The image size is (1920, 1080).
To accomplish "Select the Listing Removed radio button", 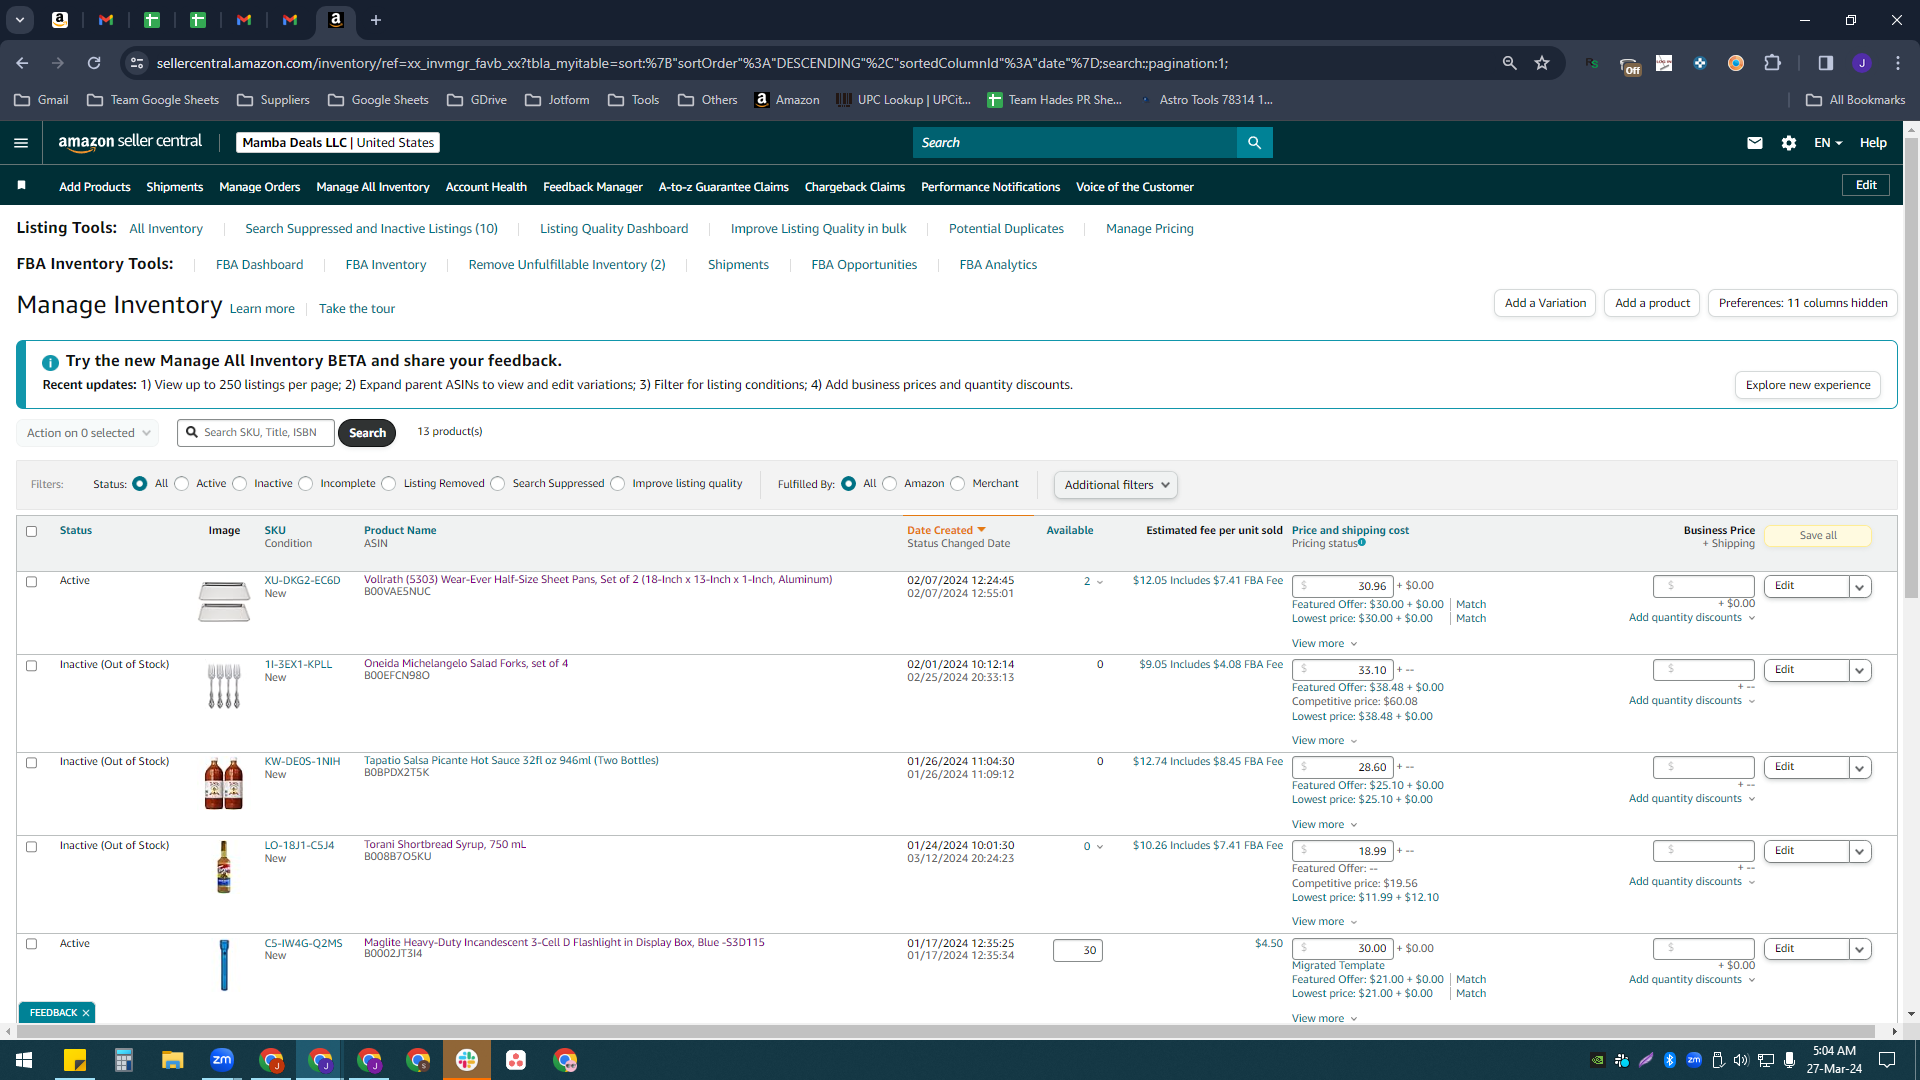I will tap(389, 484).
